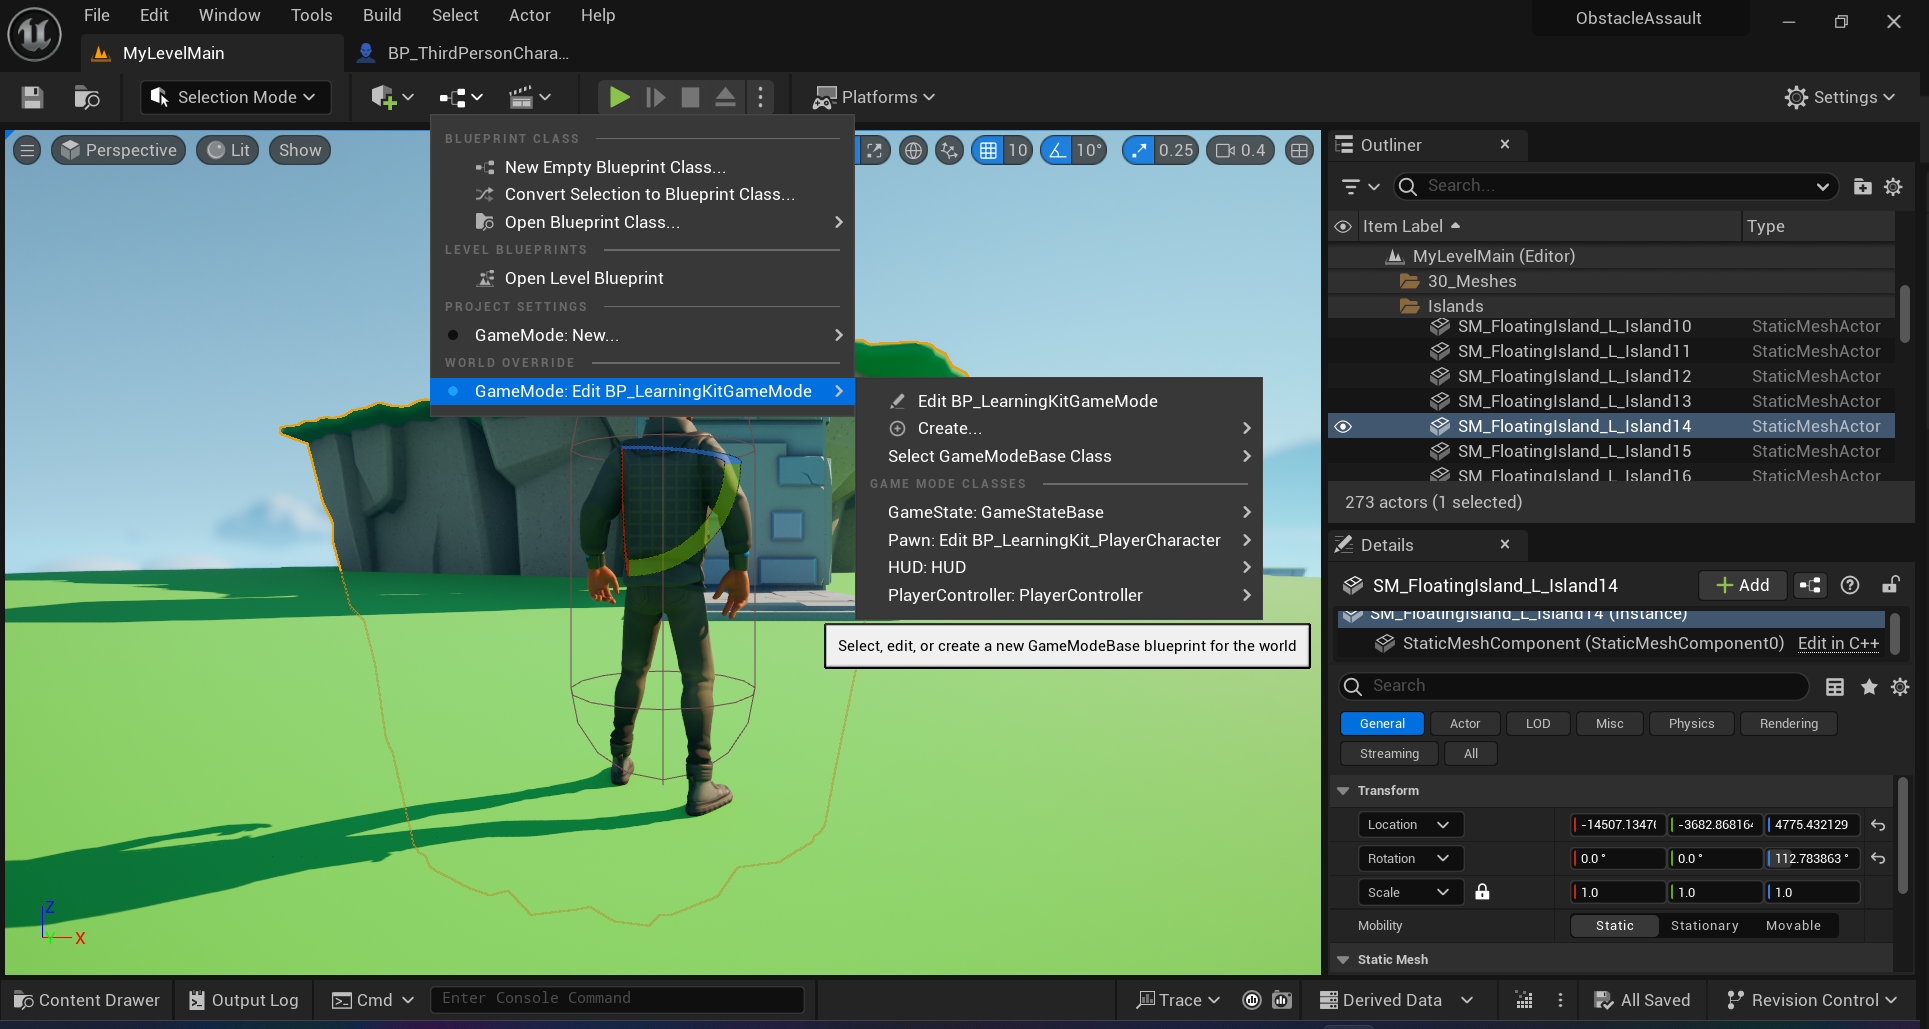Start Play in Editor
This screenshot has width=1929, height=1029.
point(619,97)
